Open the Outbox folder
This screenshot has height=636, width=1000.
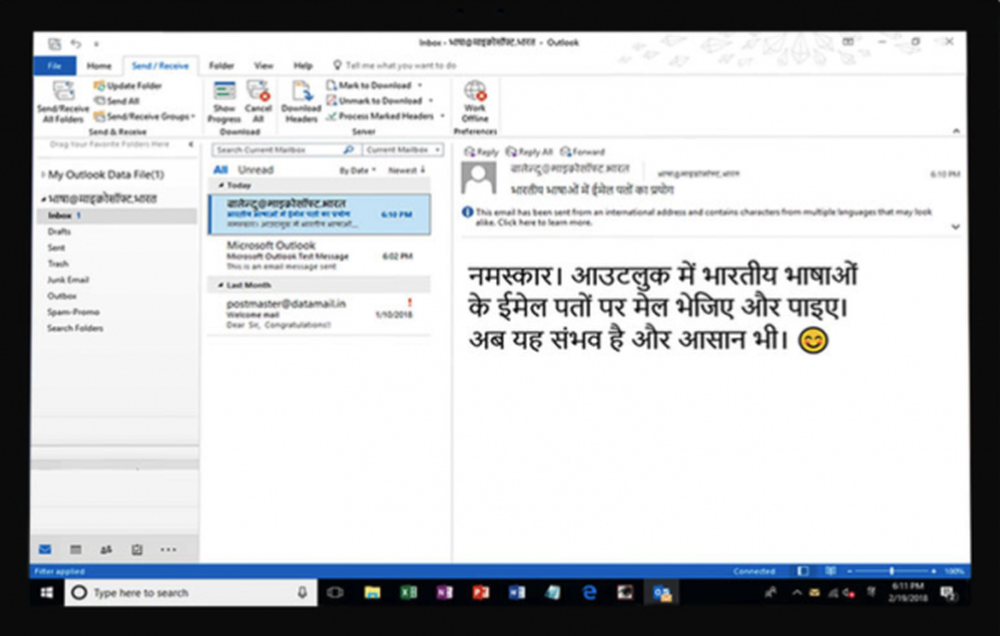tap(62, 296)
